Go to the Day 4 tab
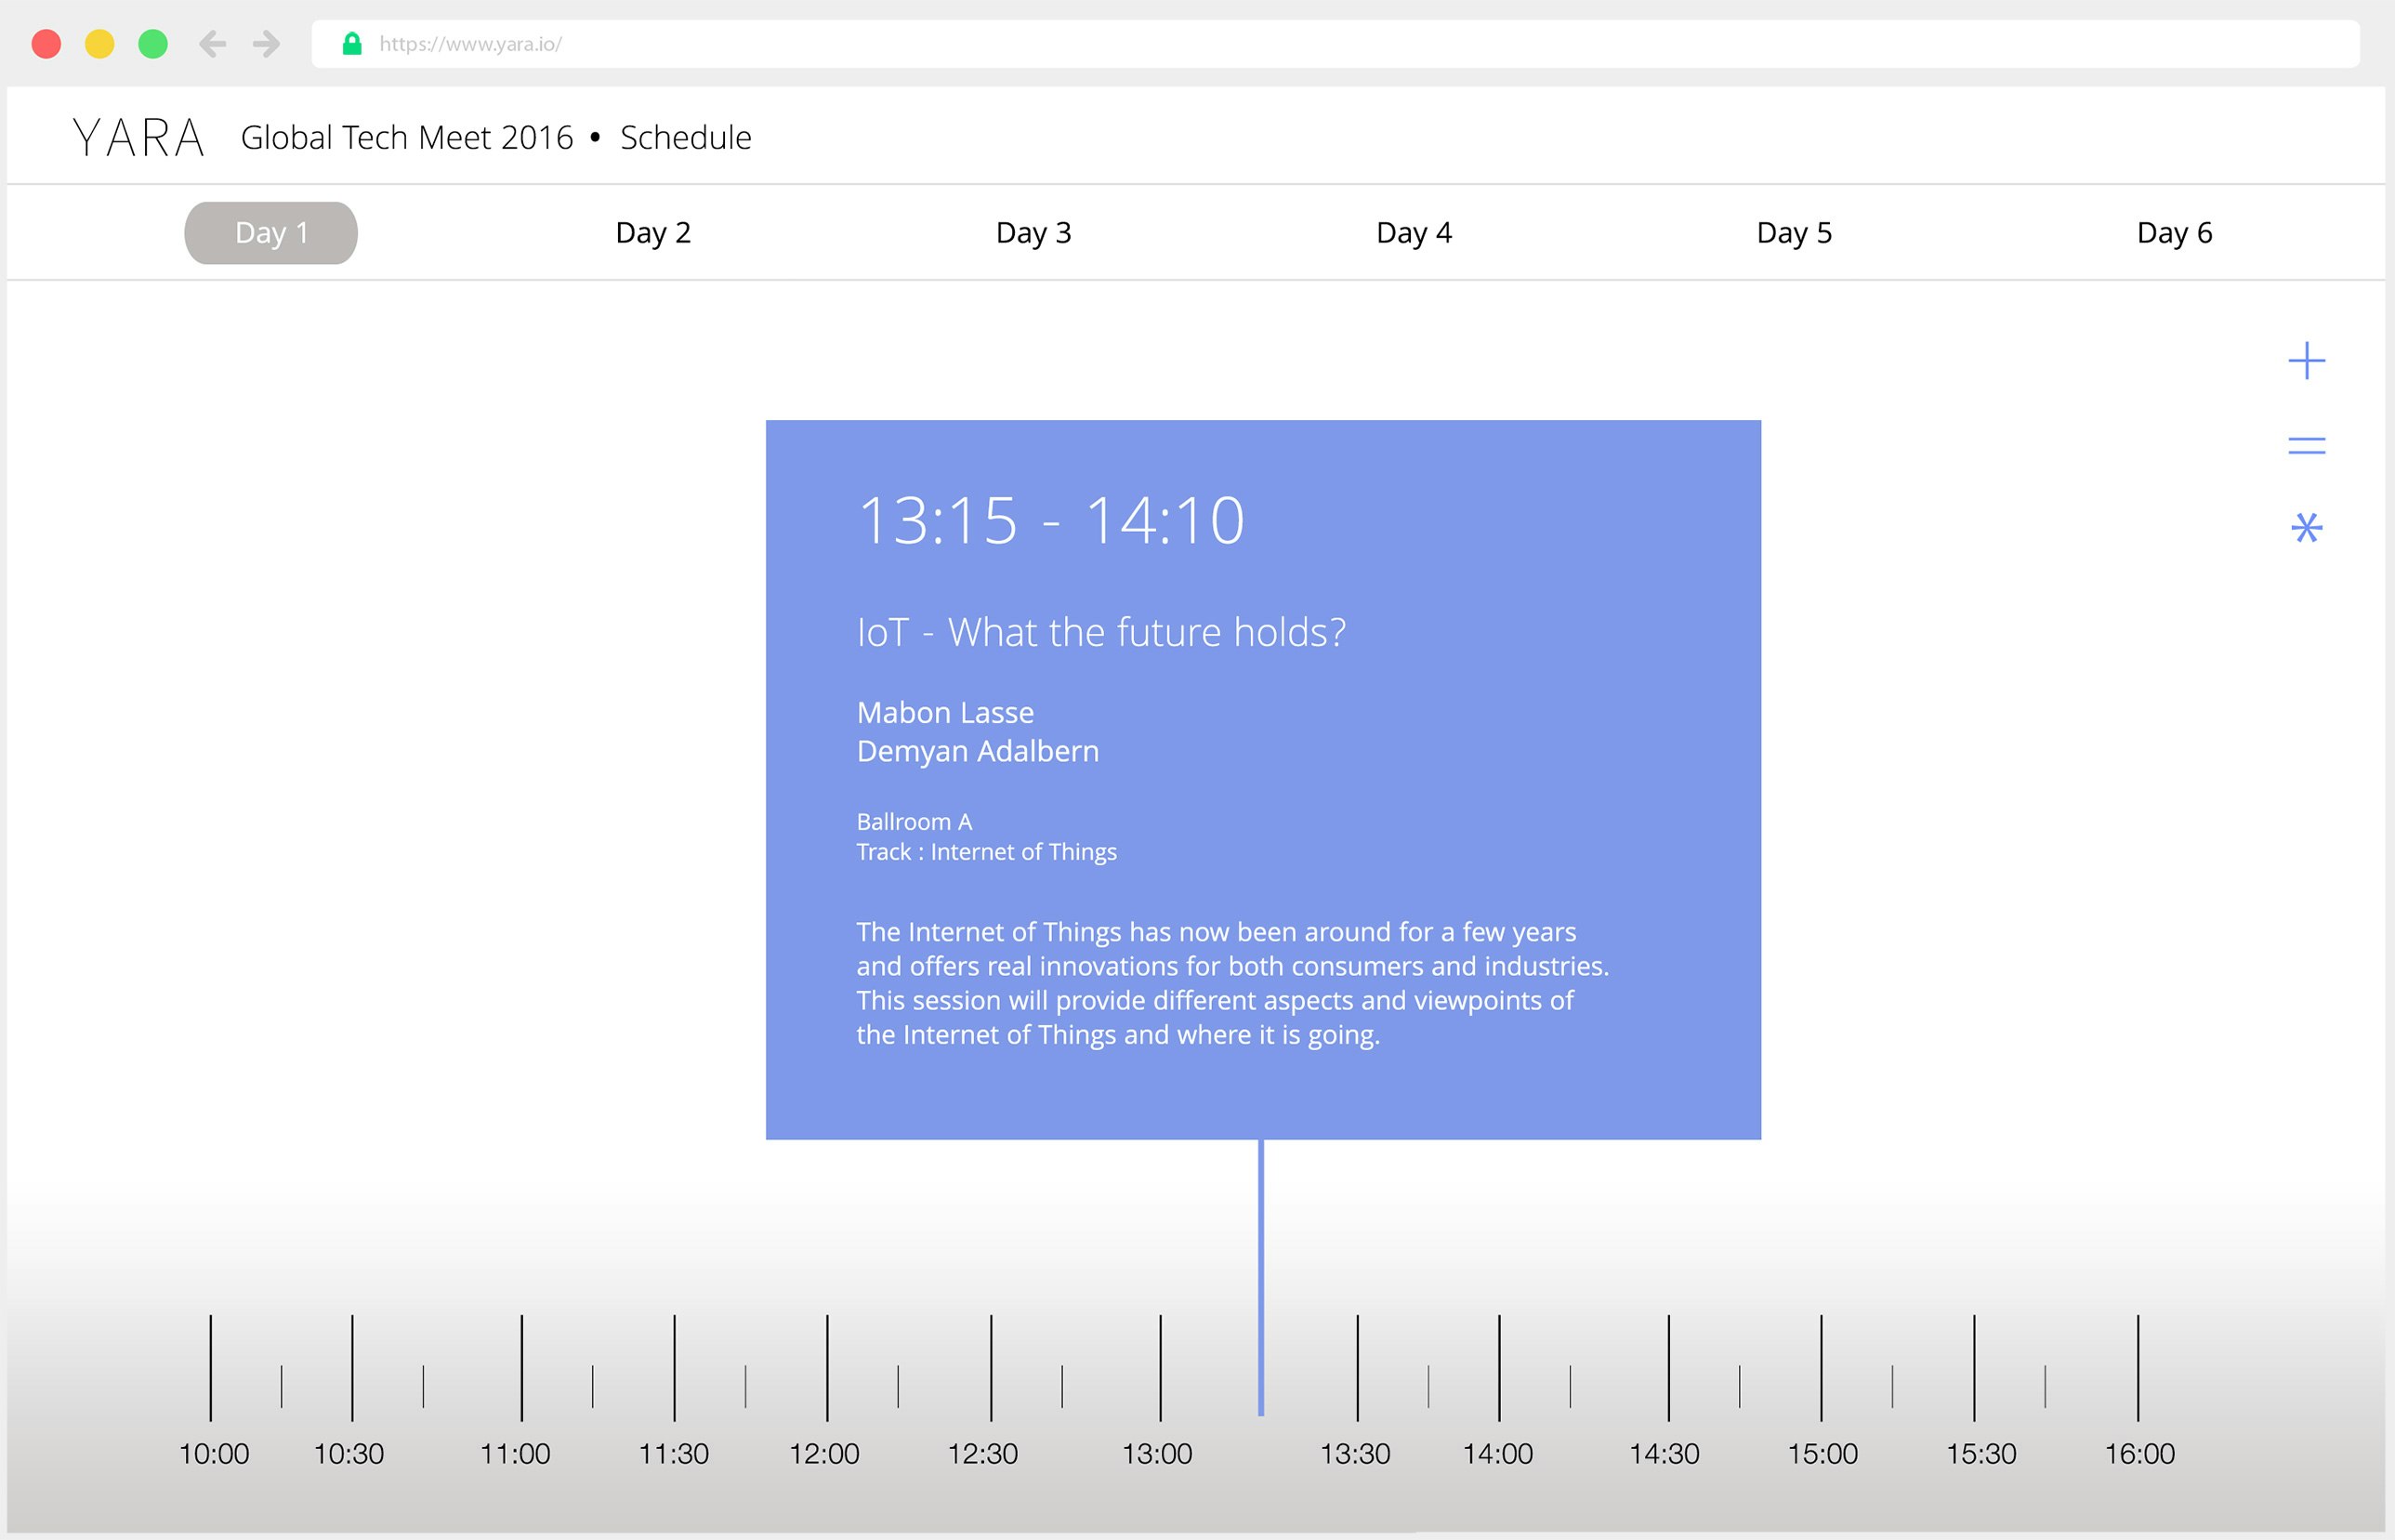 [x=1413, y=233]
